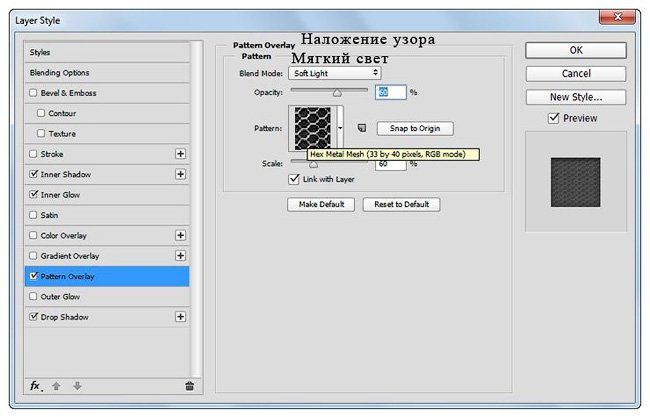Click the Opacity percentage input field

pyautogui.click(x=390, y=92)
